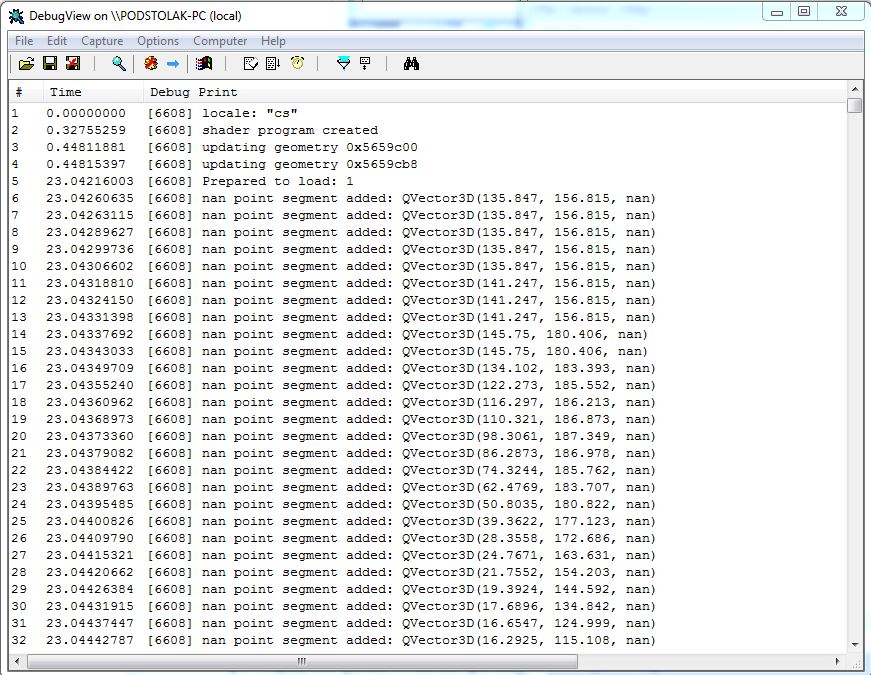Image resolution: width=871 pixels, height=675 pixels.
Task: Toggle Capture Kernel gear icon
Action: [x=151, y=64]
